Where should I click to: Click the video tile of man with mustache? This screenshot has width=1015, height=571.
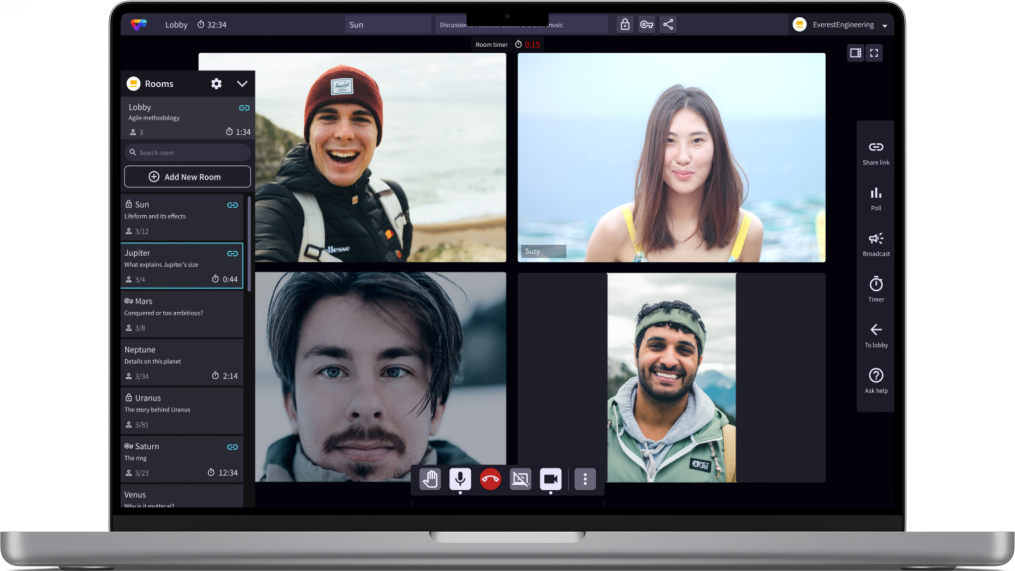click(381, 377)
